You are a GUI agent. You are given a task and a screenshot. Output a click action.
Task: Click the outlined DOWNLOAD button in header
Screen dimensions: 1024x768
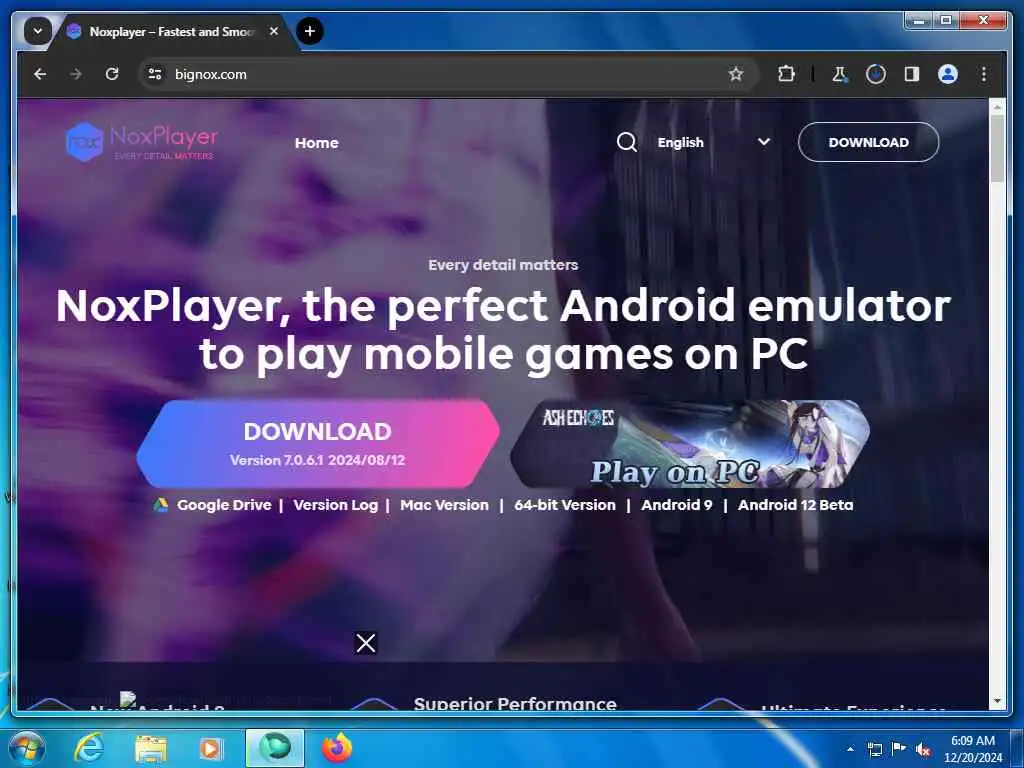[x=869, y=142]
